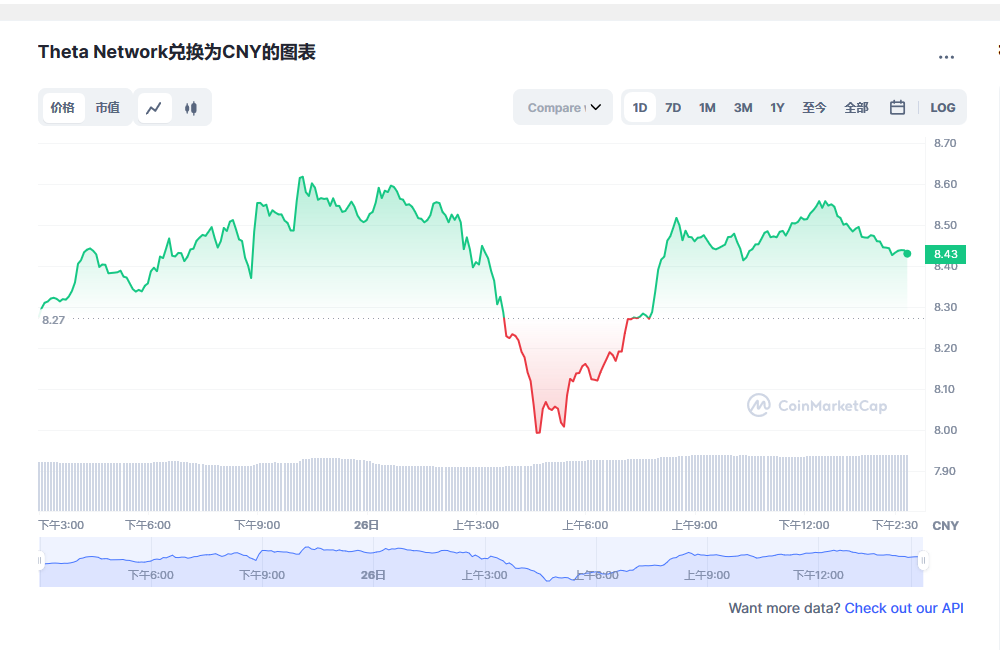The image size is (1000, 650).
Task: Select the 3M time range
Action: coord(743,108)
